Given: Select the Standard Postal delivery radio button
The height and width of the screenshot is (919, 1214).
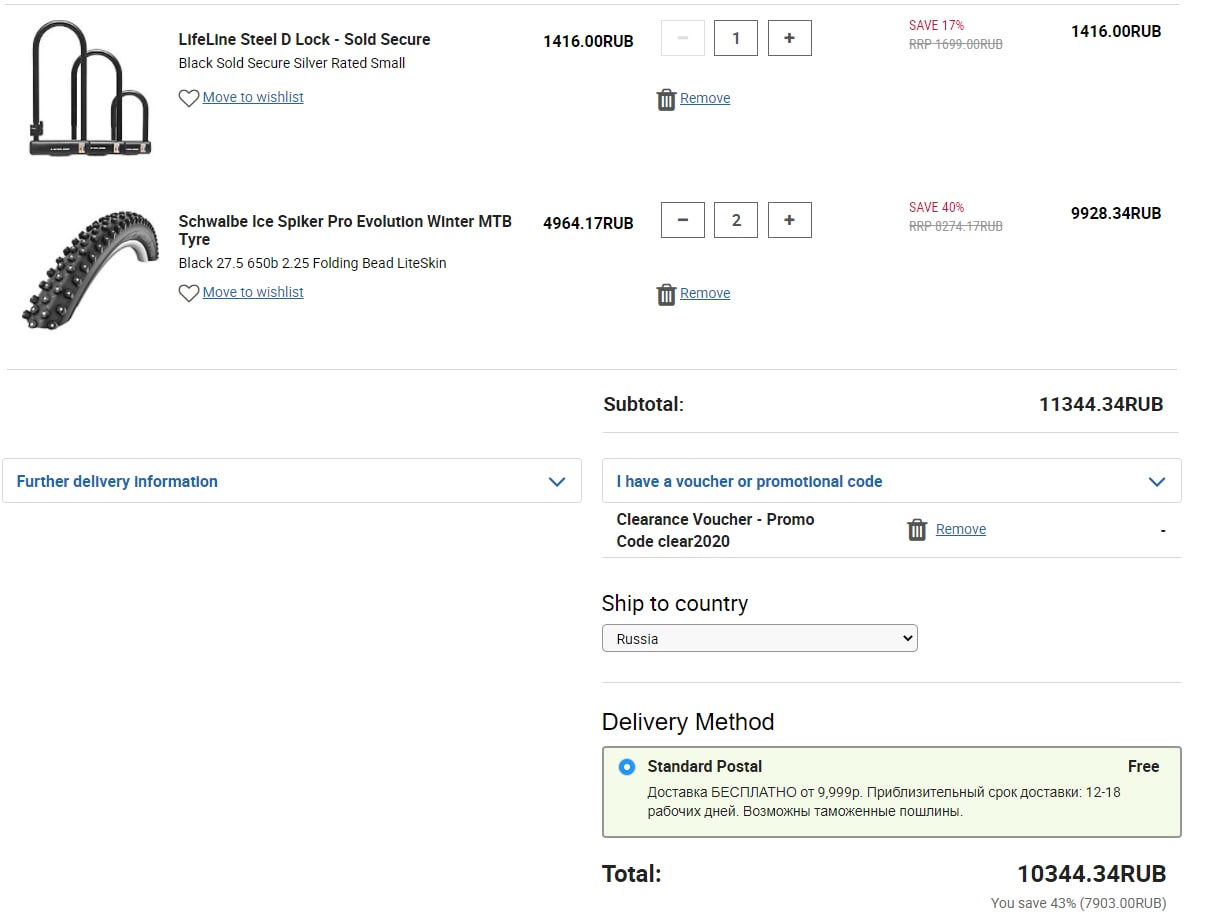Looking at the screenshot, I should coord(627,767).
